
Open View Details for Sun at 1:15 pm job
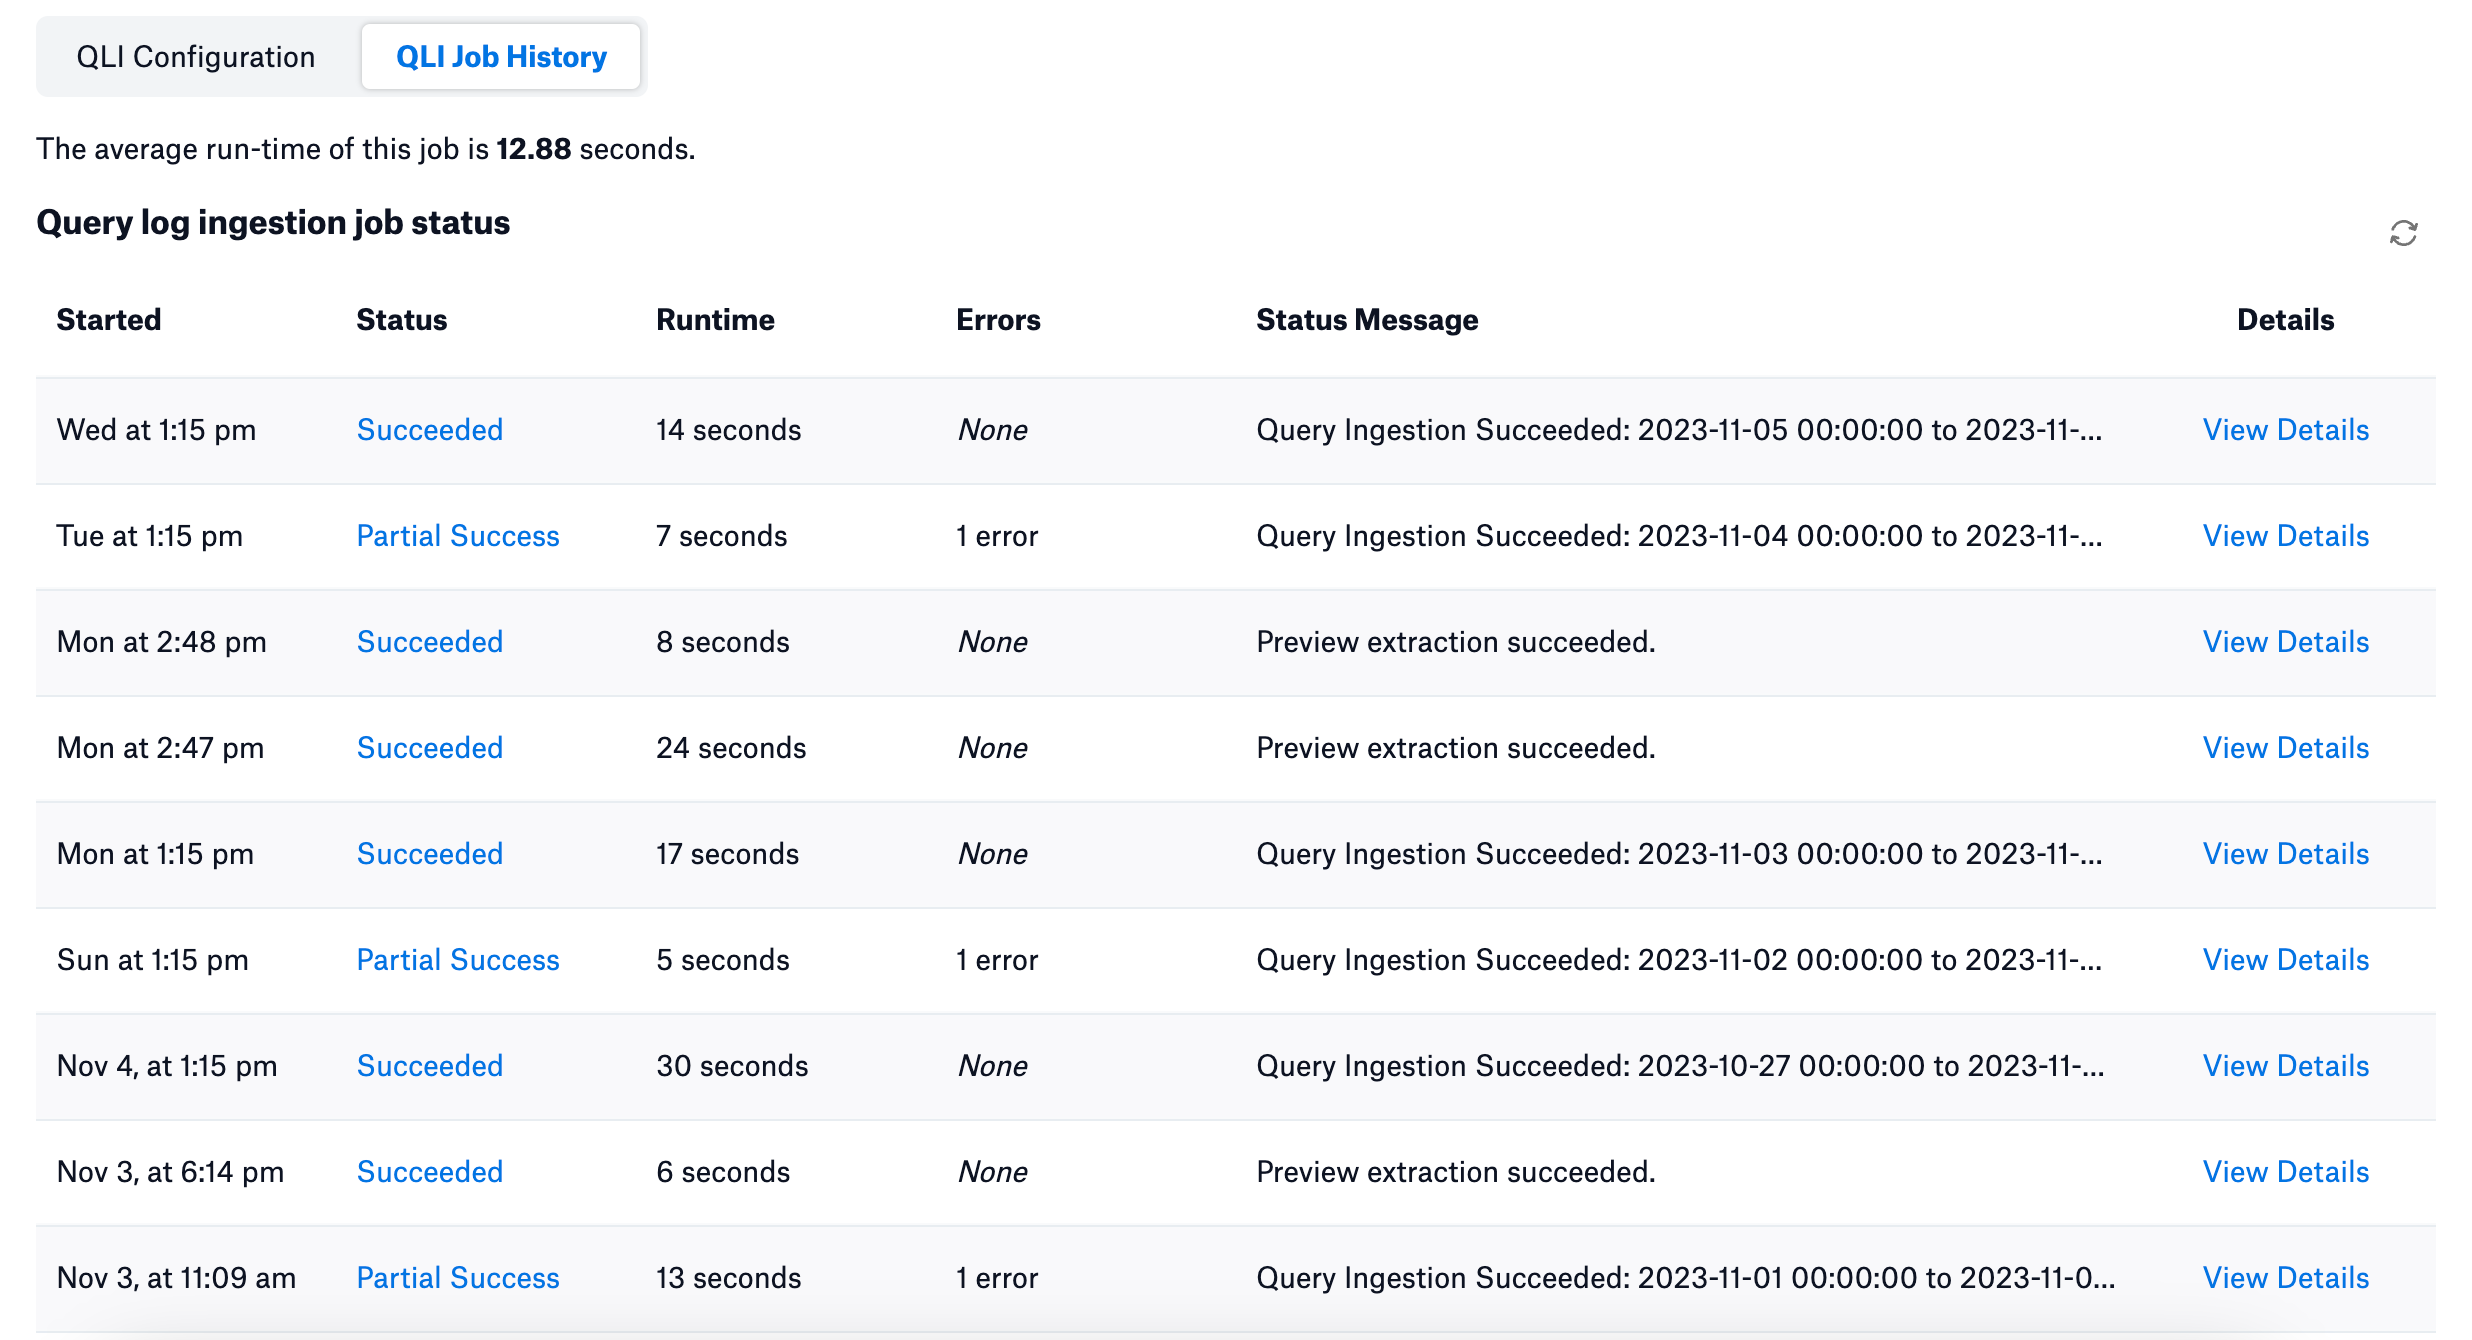click(x=2286, y=960)
